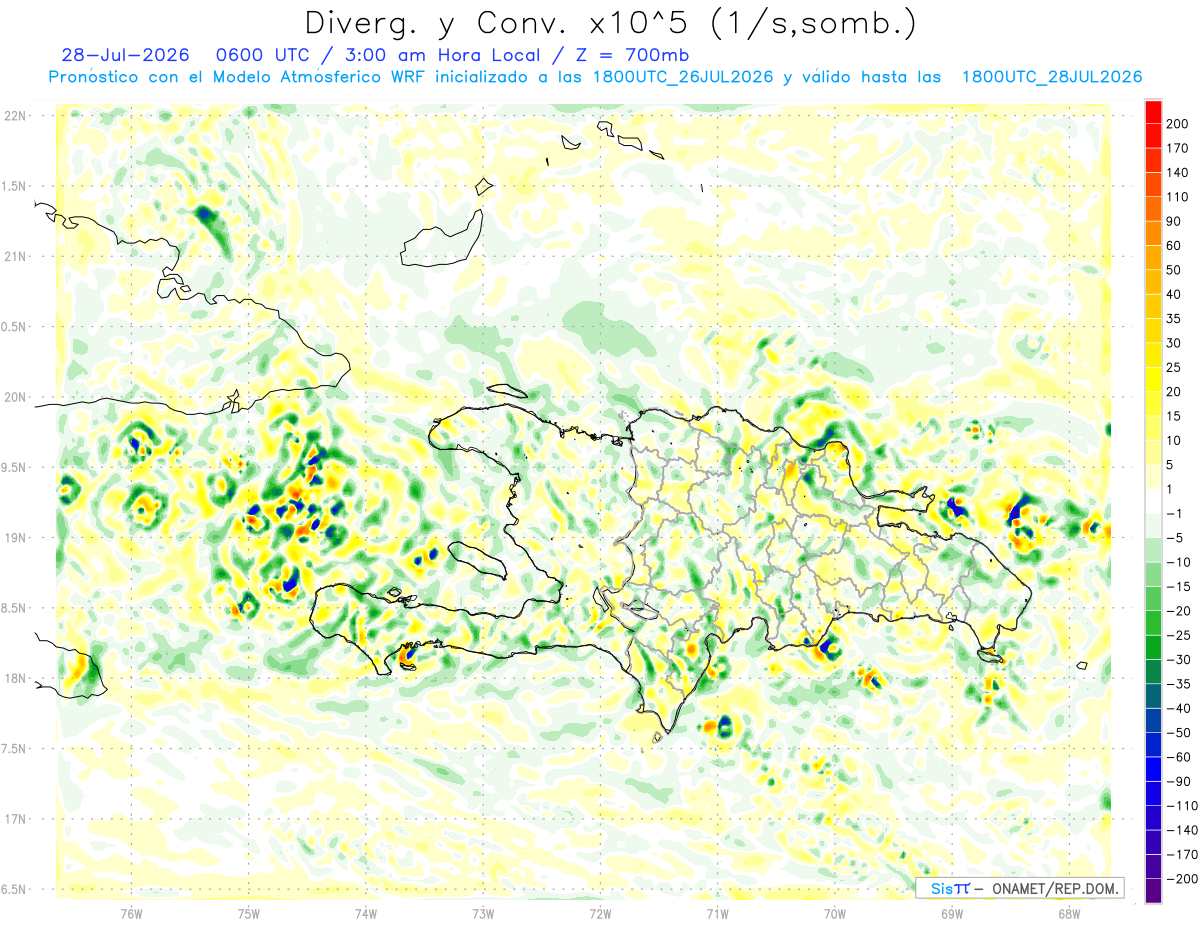Click the colorbar label "-110"
Image resolution: width=1200 pixels, height=927 pixels.
coord(1183,806)
